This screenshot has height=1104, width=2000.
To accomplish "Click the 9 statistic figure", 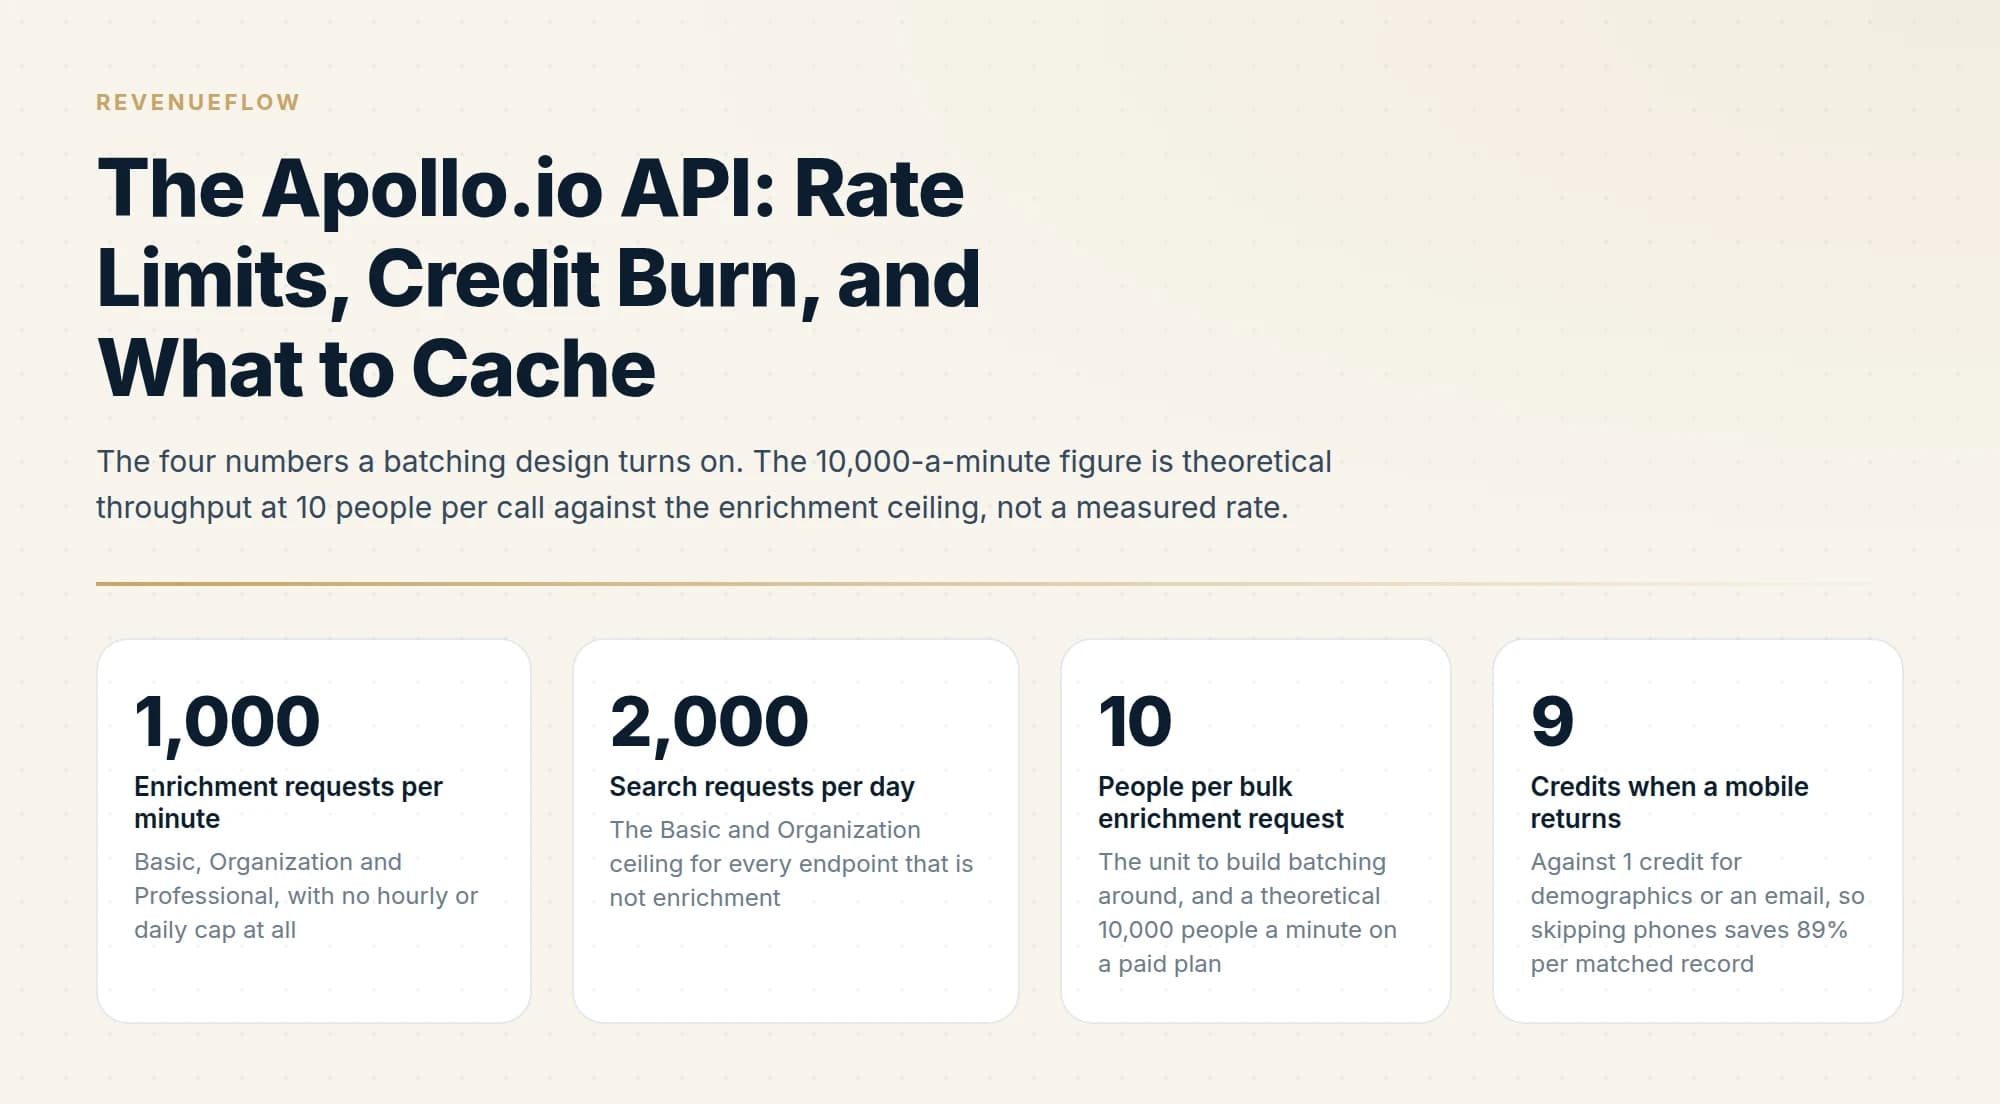I will (1552, 721).
